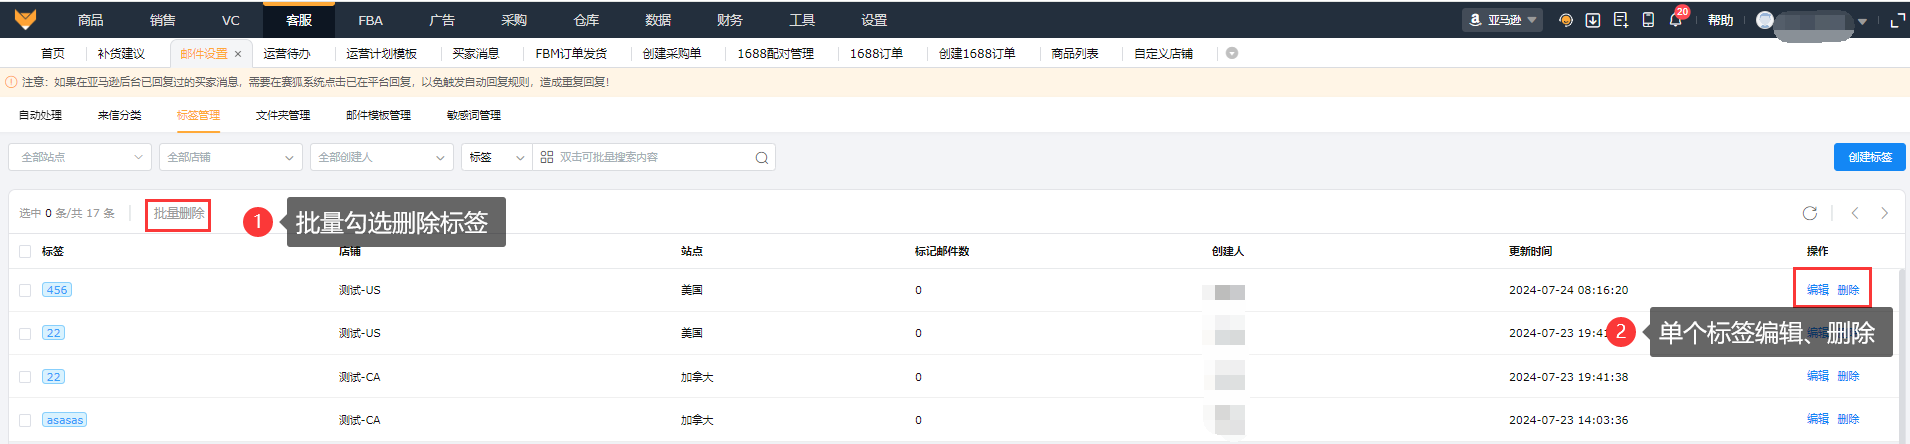Image resolution: width=1910 pixels, height=444 pixels.
Task: Open the 商品 menu
Action: pyautogui.click(x=91, y=20)
